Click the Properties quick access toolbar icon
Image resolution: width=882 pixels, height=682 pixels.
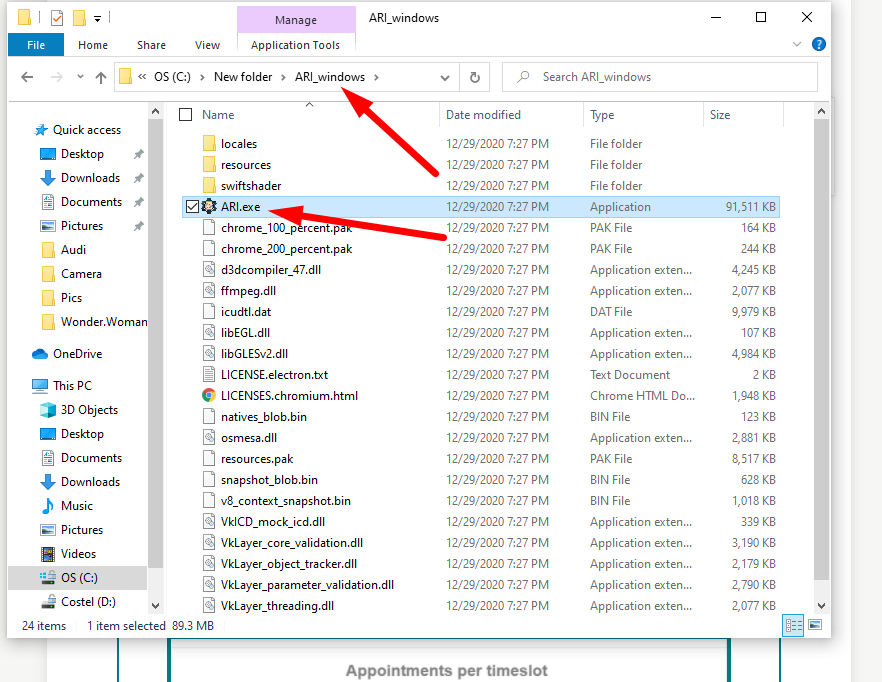(x=57, y=19)
